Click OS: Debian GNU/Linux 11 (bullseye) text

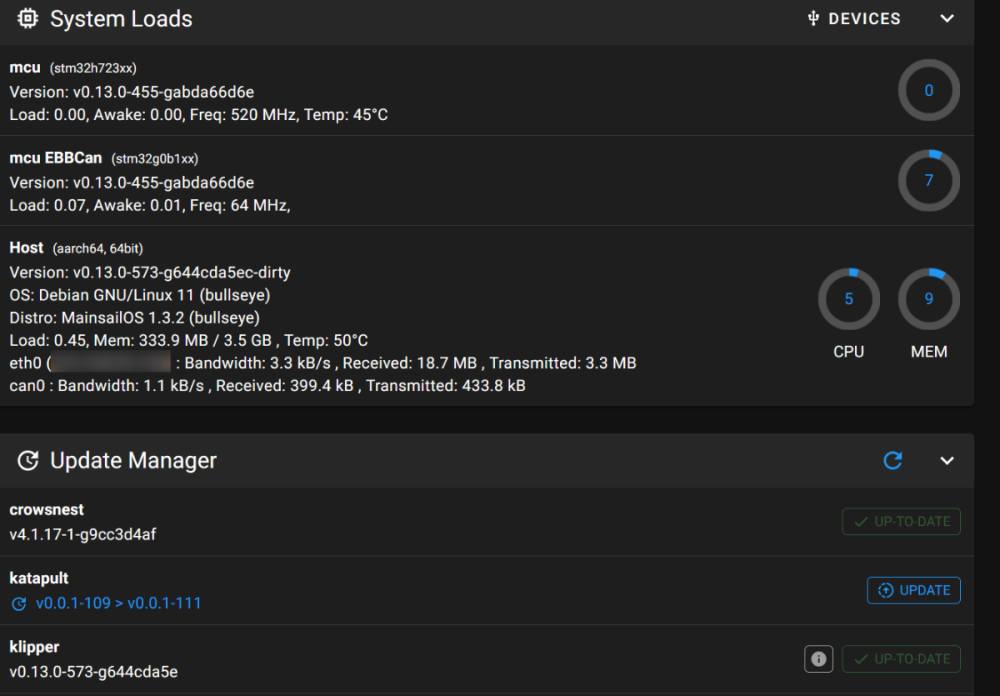(140, 295)
